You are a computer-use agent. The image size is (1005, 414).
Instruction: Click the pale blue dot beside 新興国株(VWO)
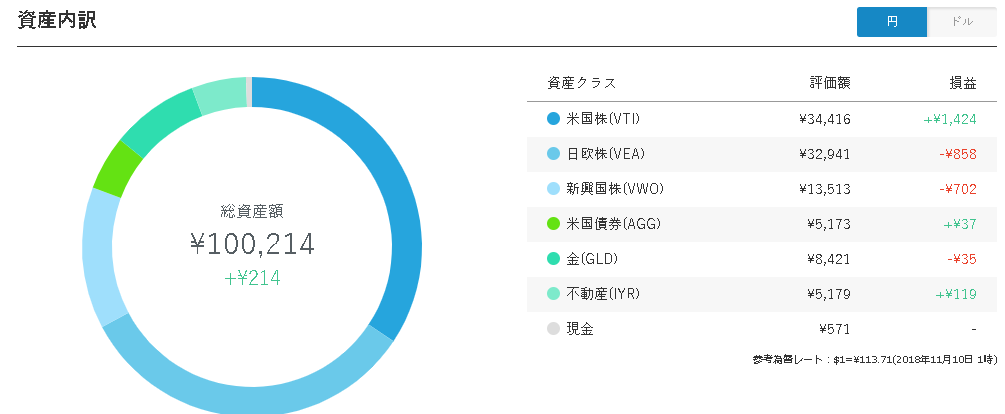click(553, 189)
